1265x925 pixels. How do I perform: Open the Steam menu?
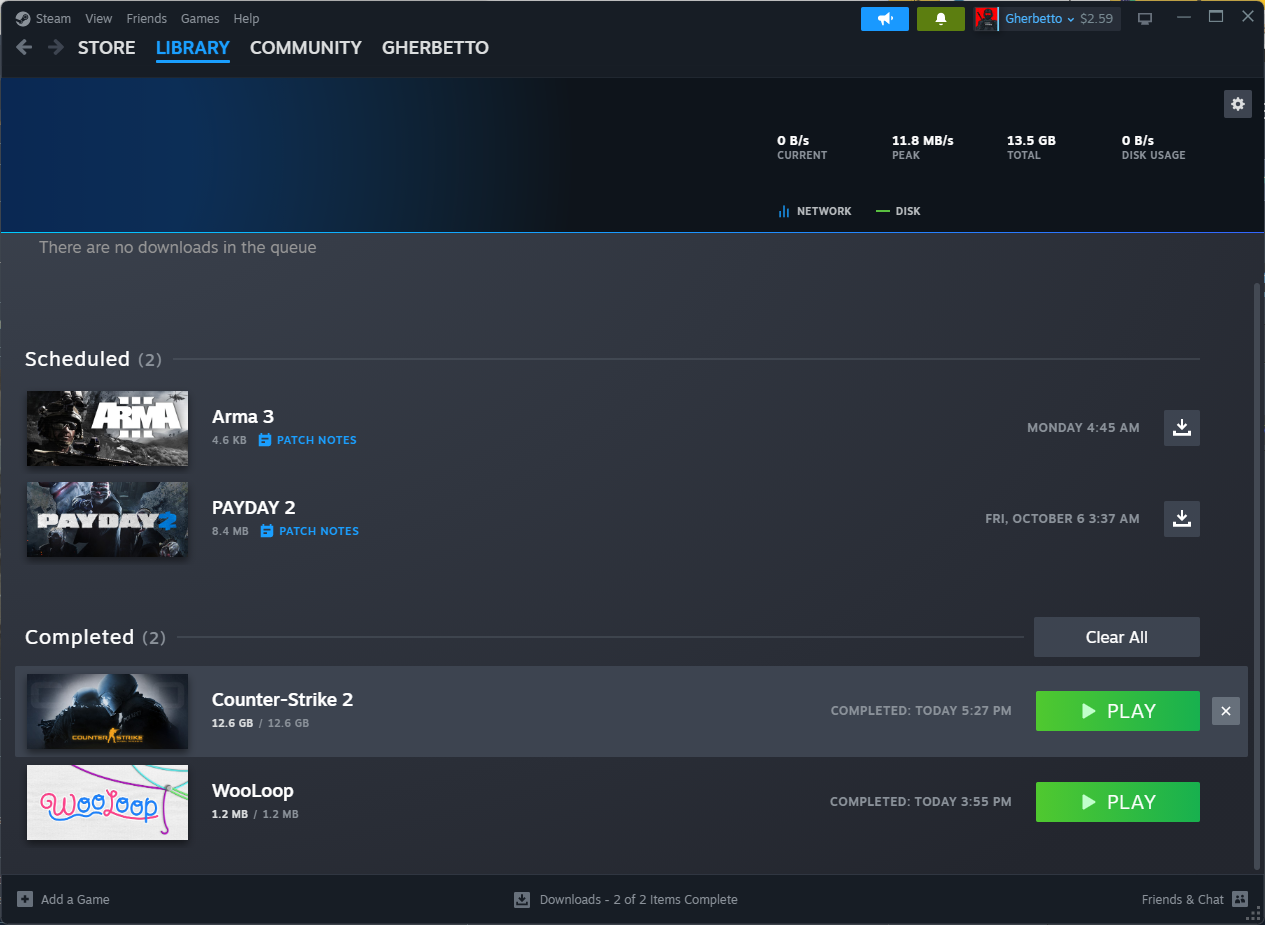53,19
